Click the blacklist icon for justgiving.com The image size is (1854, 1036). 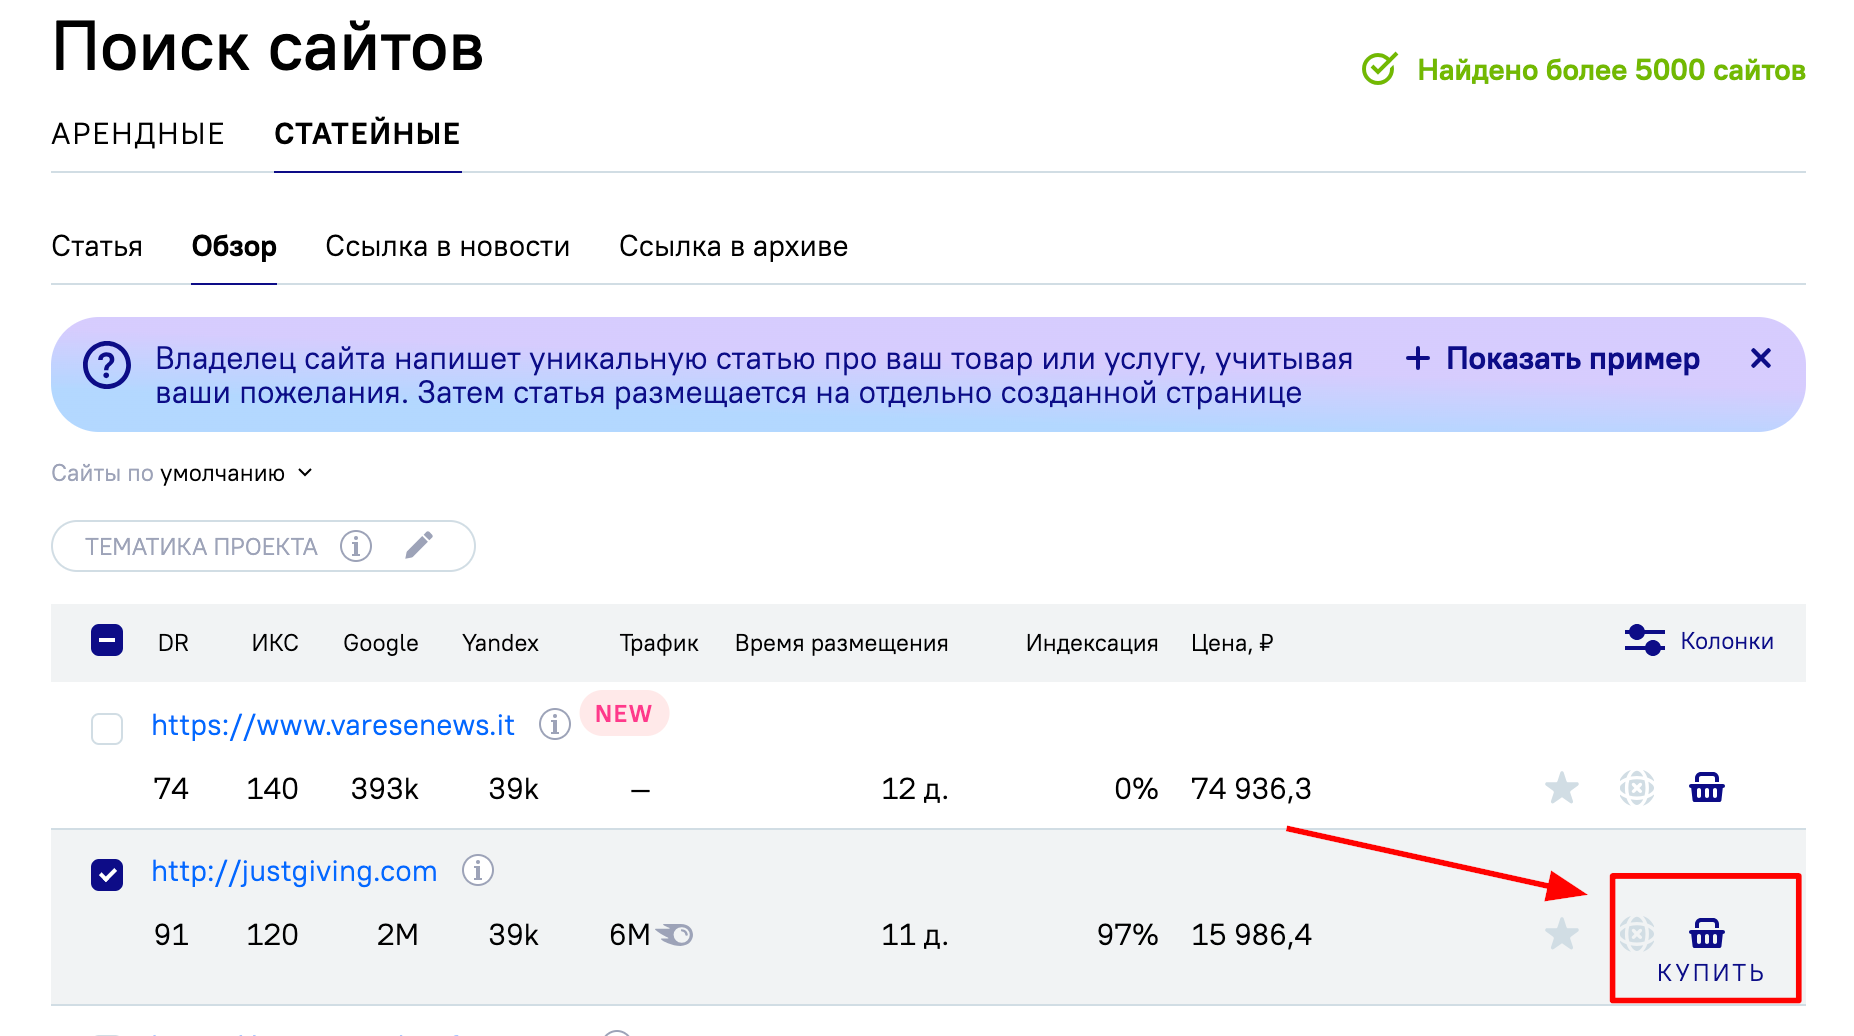pos(1637,934)
